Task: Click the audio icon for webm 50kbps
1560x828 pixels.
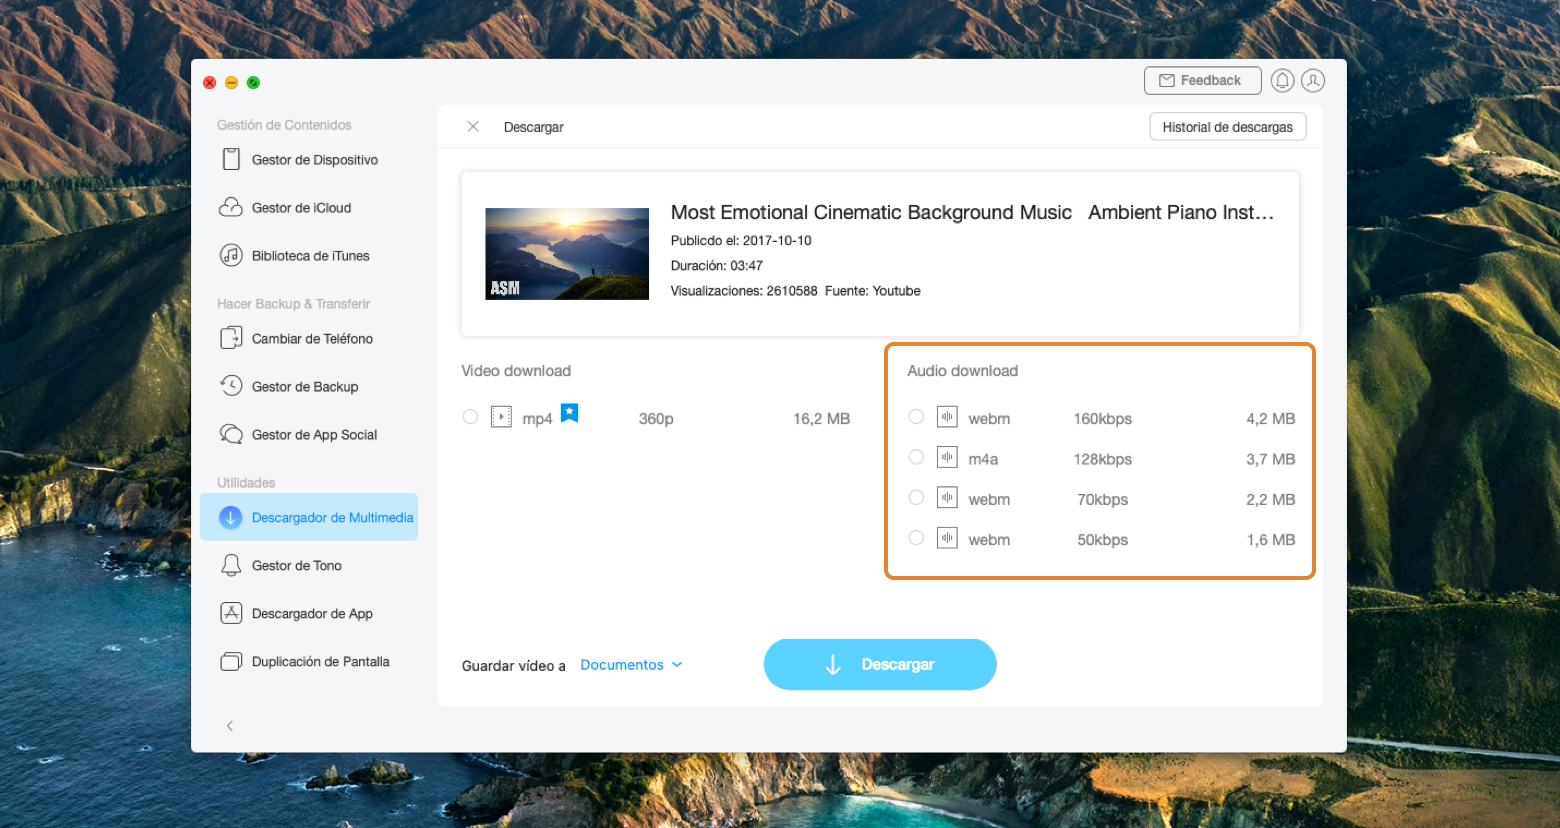Action: click(947, 538)
